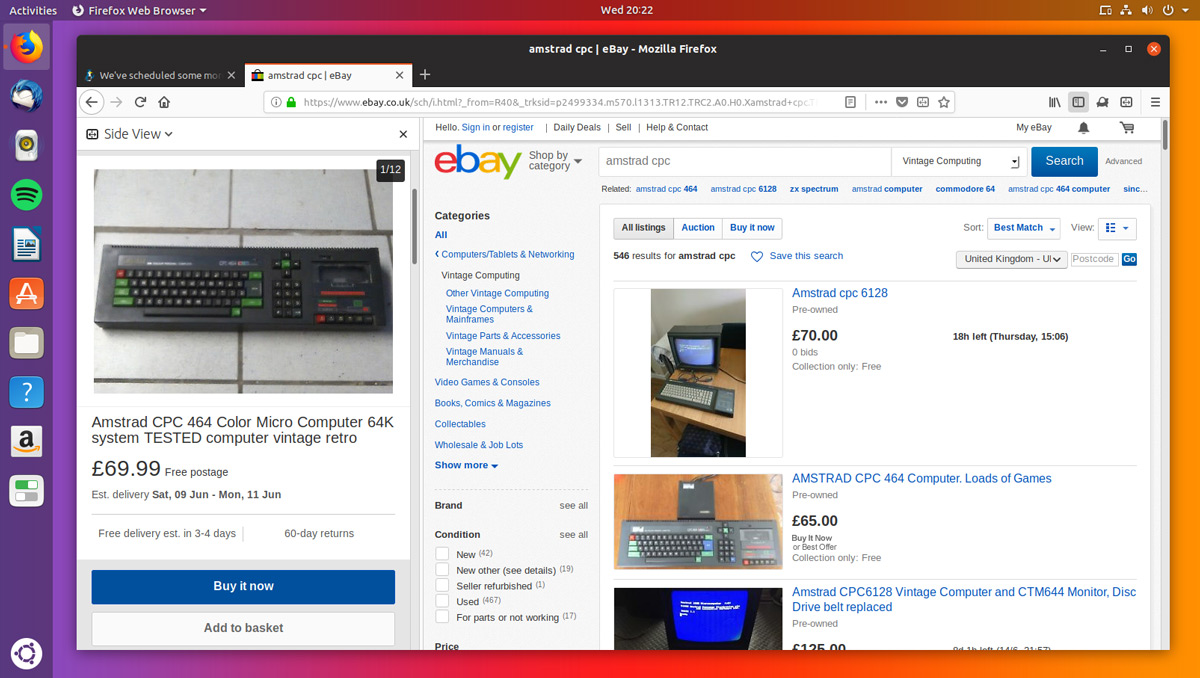This screenshot has height=678, width=1200.
Task: Click the Test Pilot toolbar icon
Action: [x=1102, y=102]
